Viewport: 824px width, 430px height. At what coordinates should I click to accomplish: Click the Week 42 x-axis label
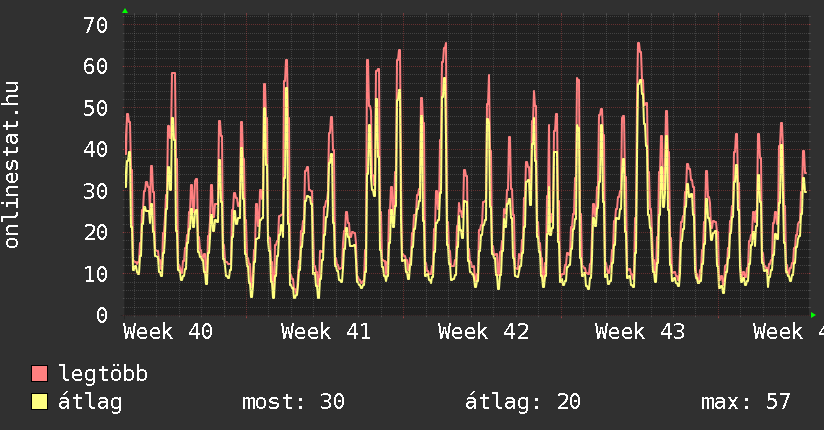click(x=483, y=331)
